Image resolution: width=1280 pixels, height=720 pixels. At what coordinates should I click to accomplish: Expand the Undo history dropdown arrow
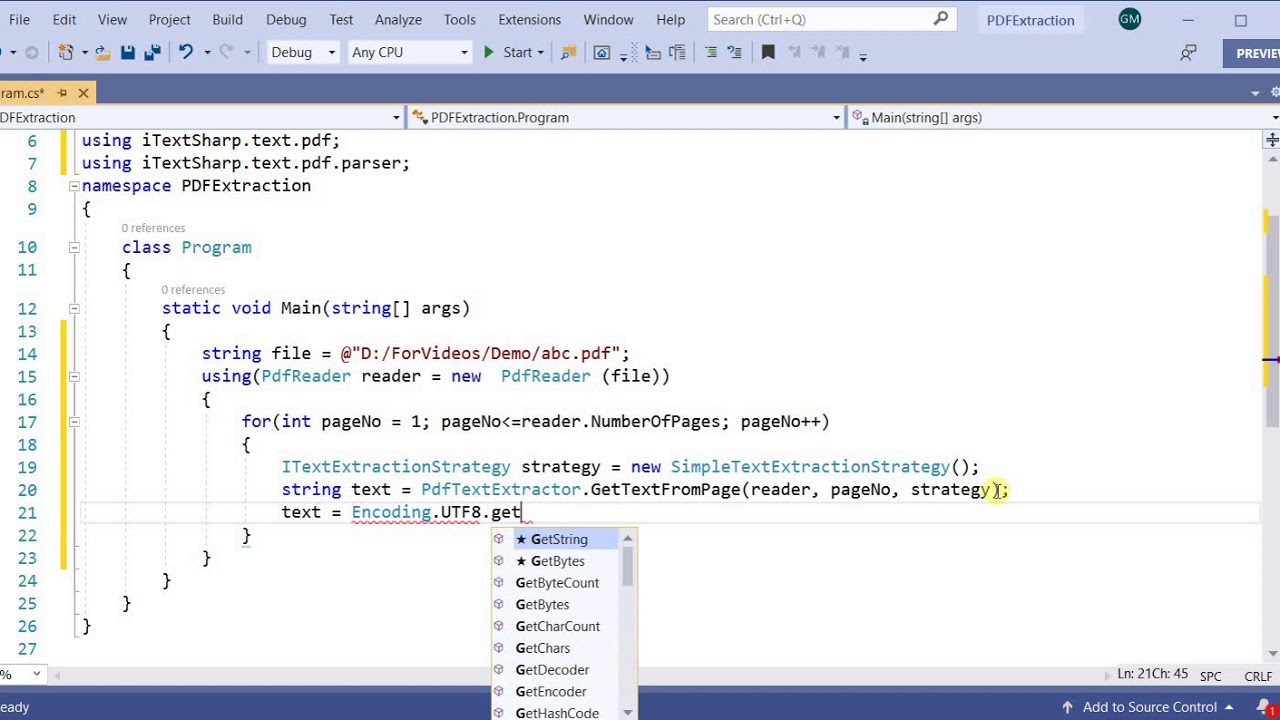coord(207,53)
